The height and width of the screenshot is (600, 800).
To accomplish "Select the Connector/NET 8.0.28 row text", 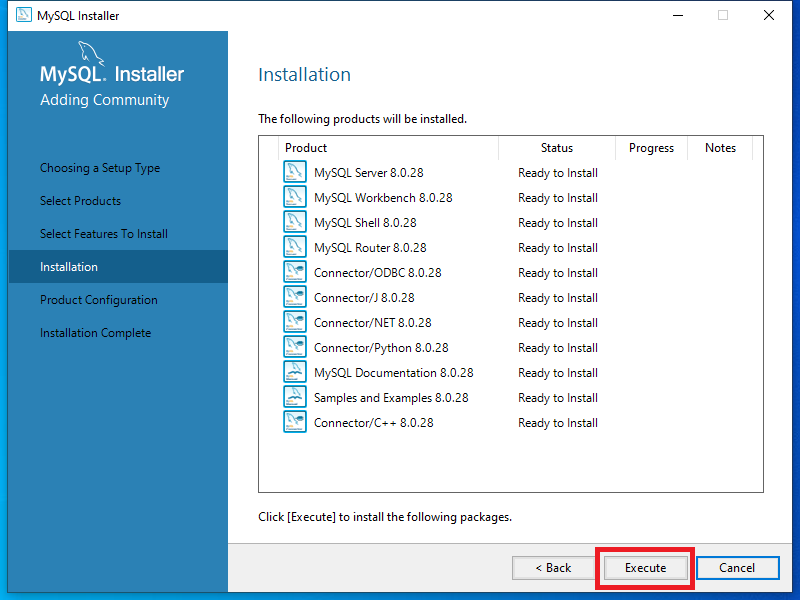I will 373,322.
